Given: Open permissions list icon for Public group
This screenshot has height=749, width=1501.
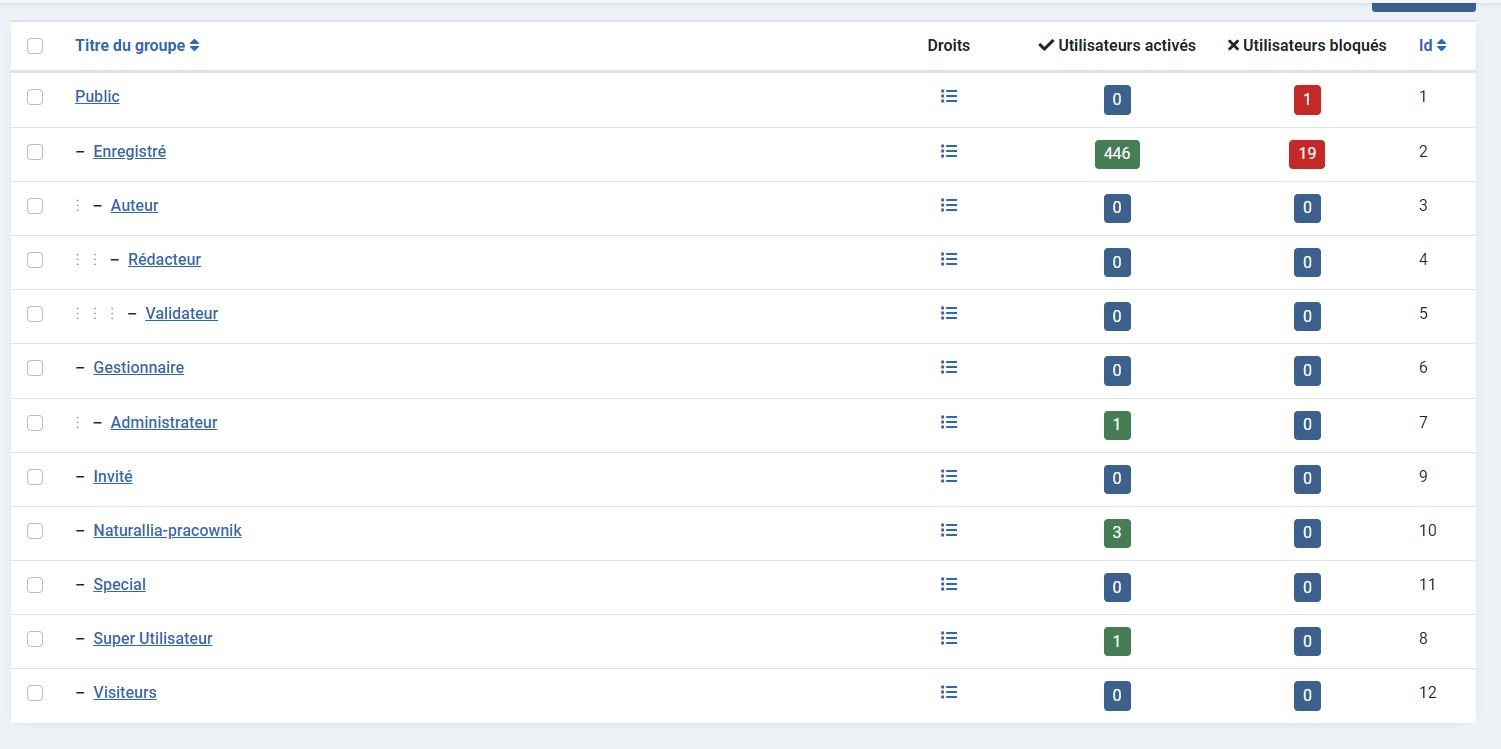Looking at the screenshot, I should pyautogui.click(x=949, y=96).
